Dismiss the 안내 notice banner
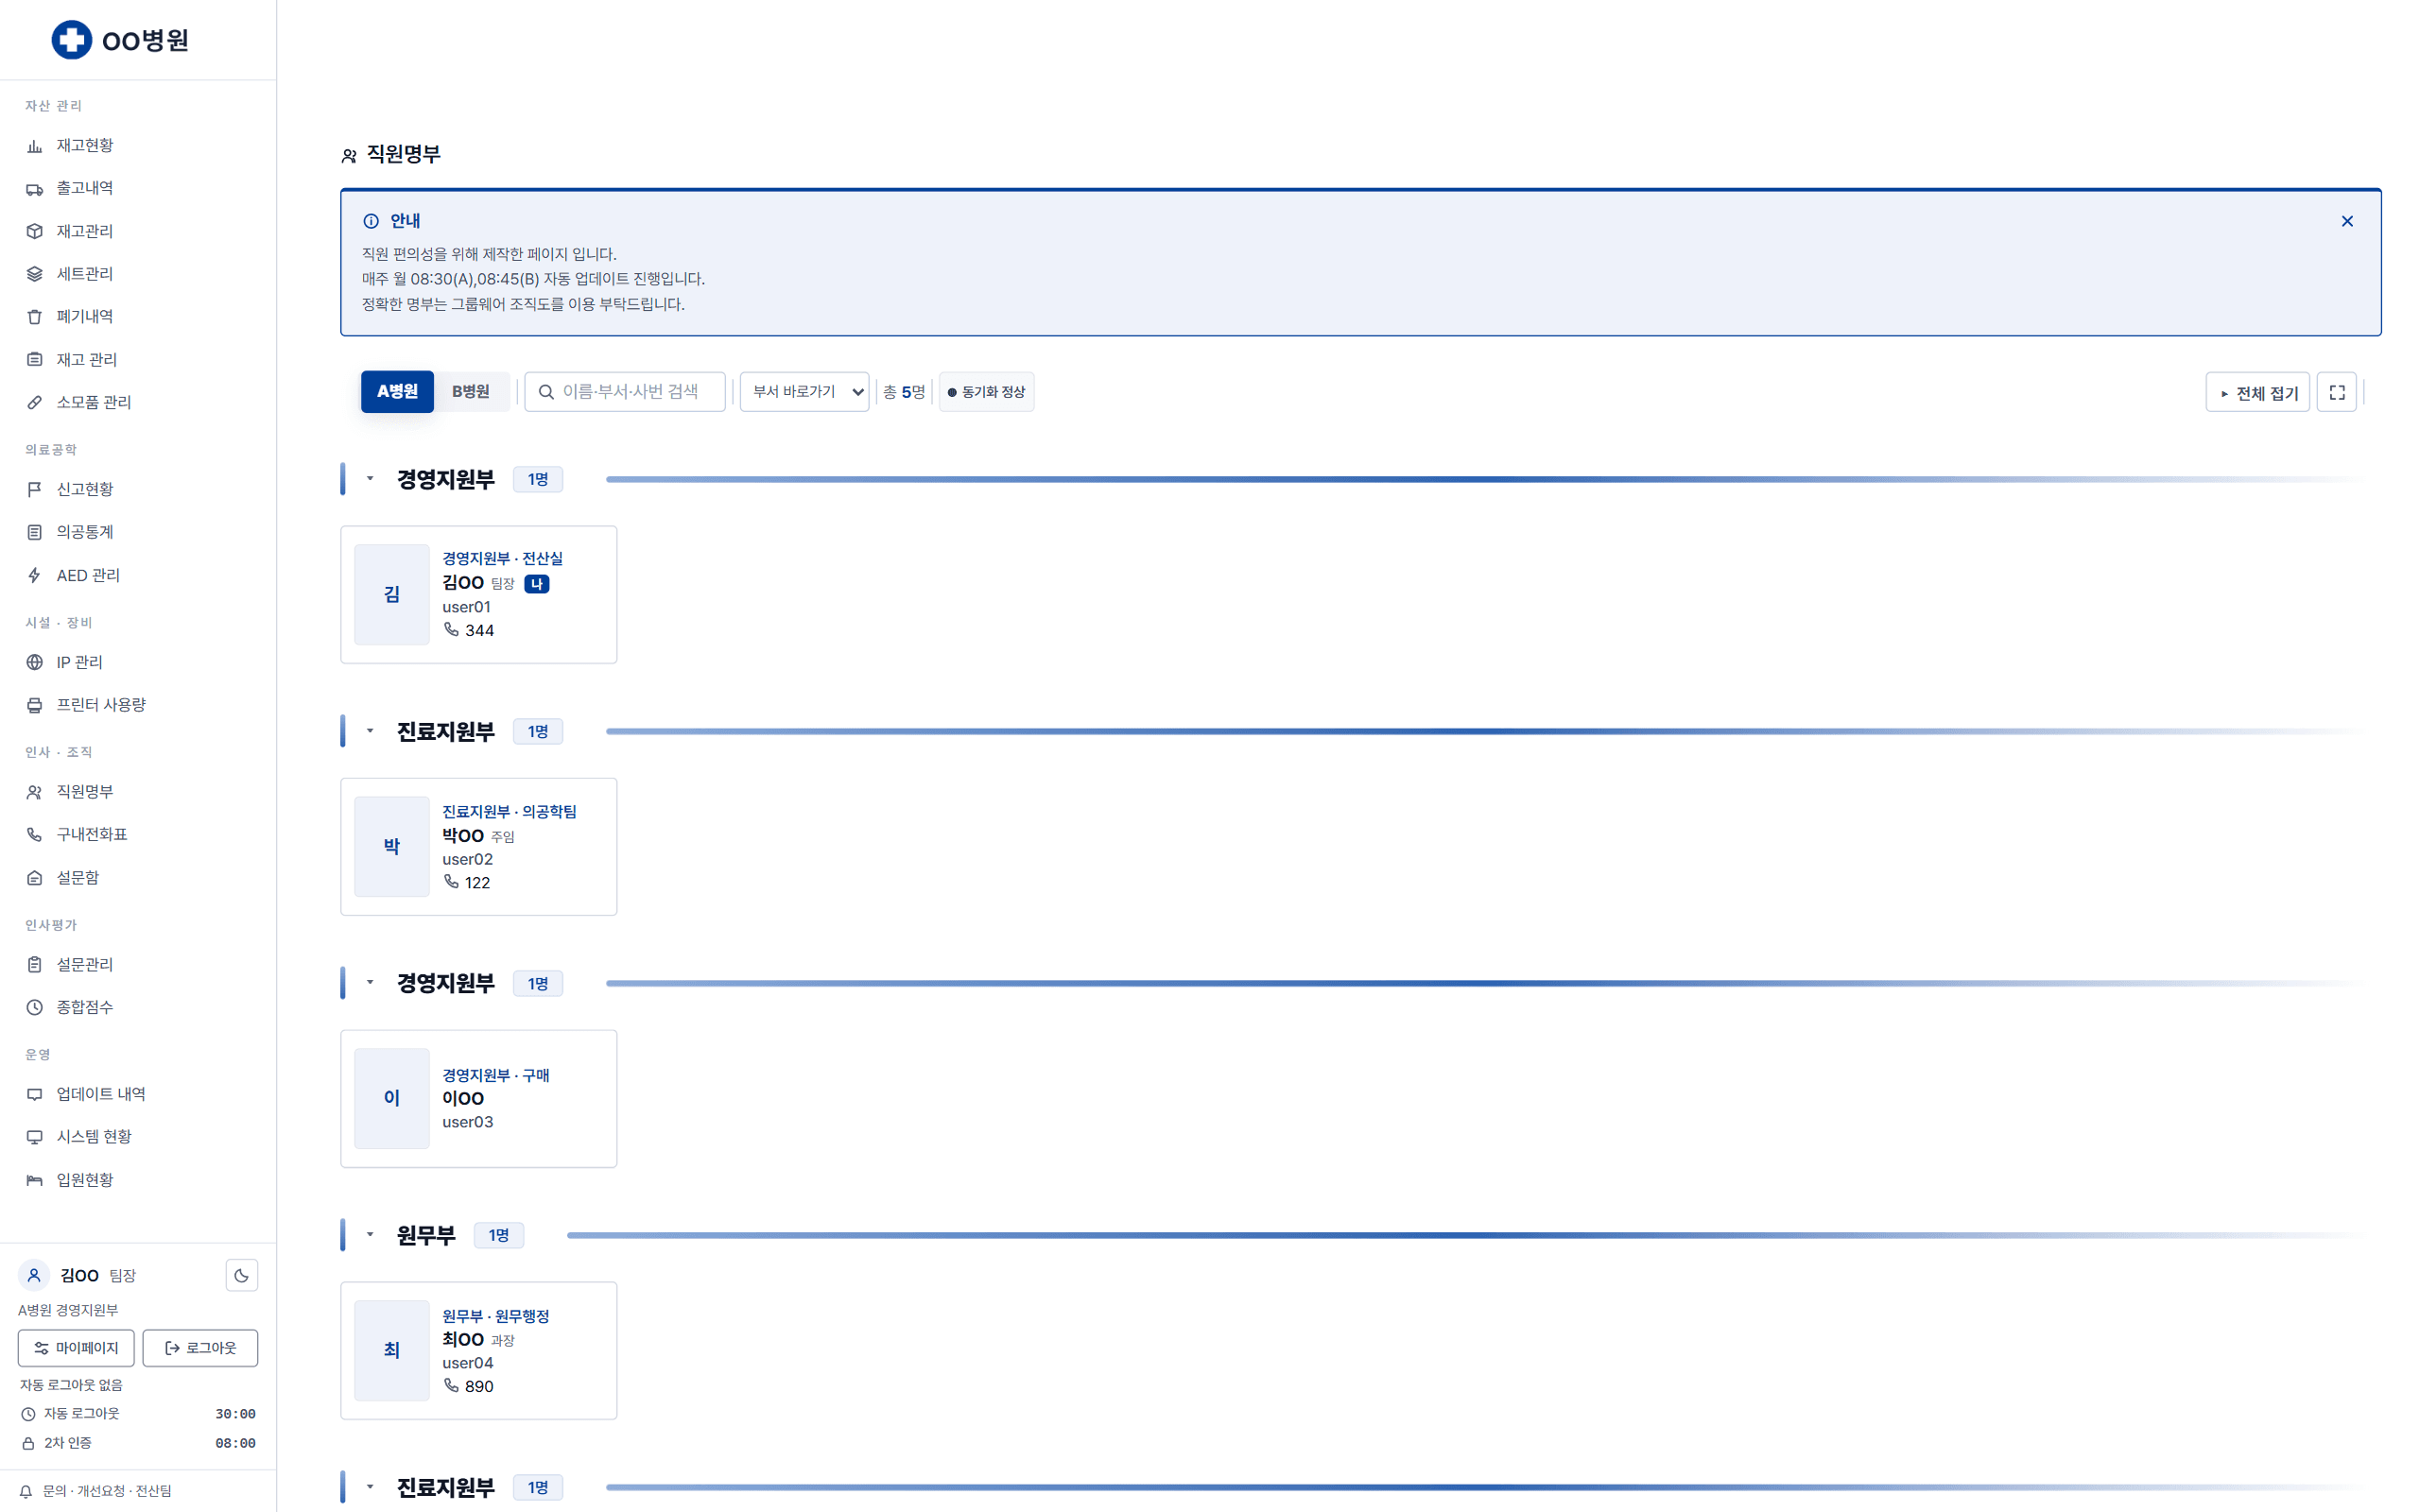 tap(2347, 221)
